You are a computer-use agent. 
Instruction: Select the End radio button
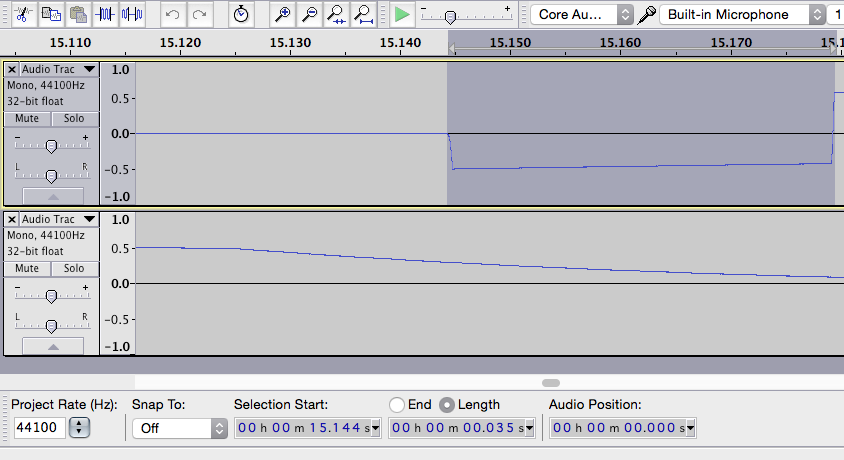coord(397,405)
